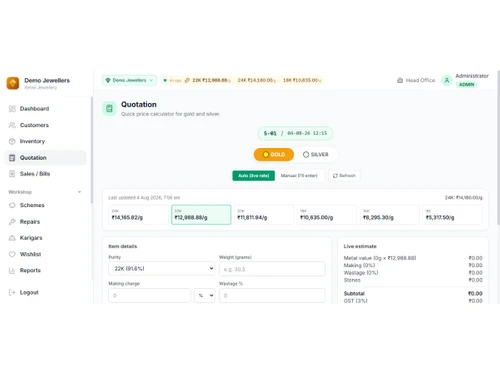
Task: Select the ₹11,811.94/g rate card
Action: (x=264, y=215)
